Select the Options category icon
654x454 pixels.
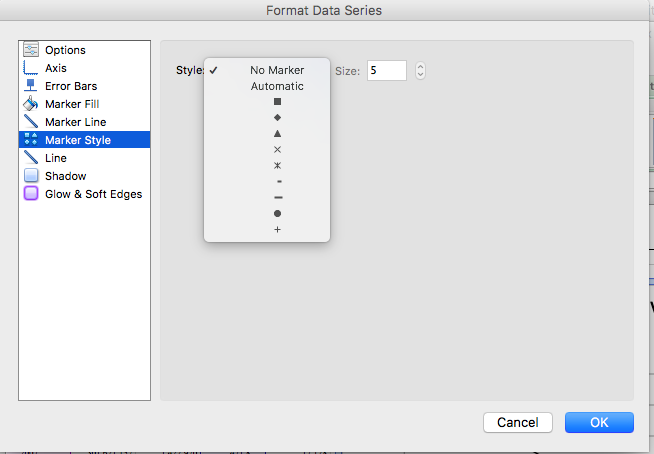point(30,50)
